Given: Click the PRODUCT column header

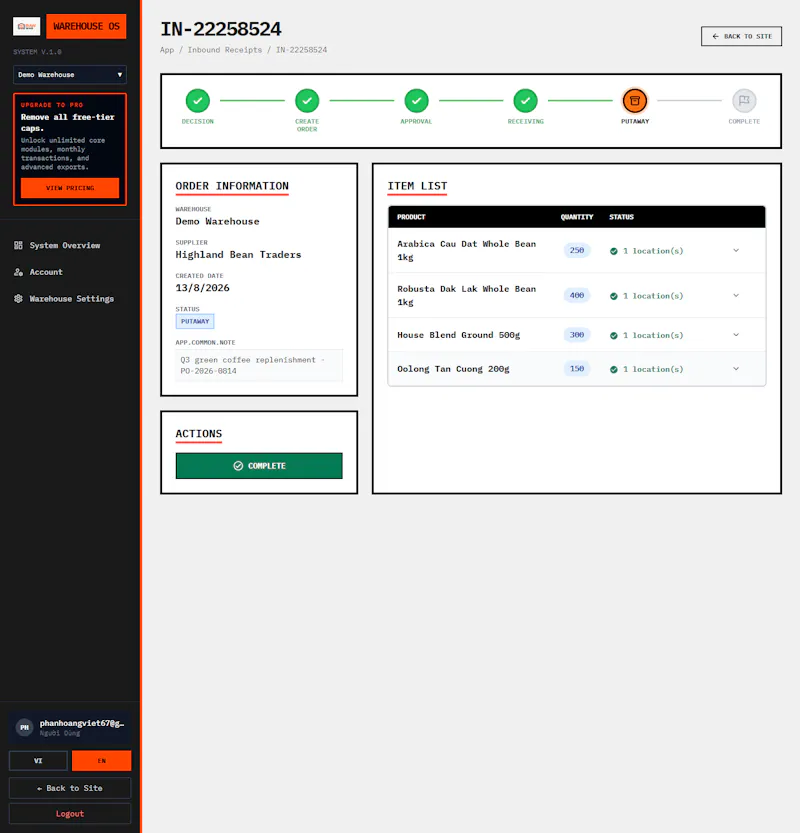Looking at the screenshot, I should [411, 217].
